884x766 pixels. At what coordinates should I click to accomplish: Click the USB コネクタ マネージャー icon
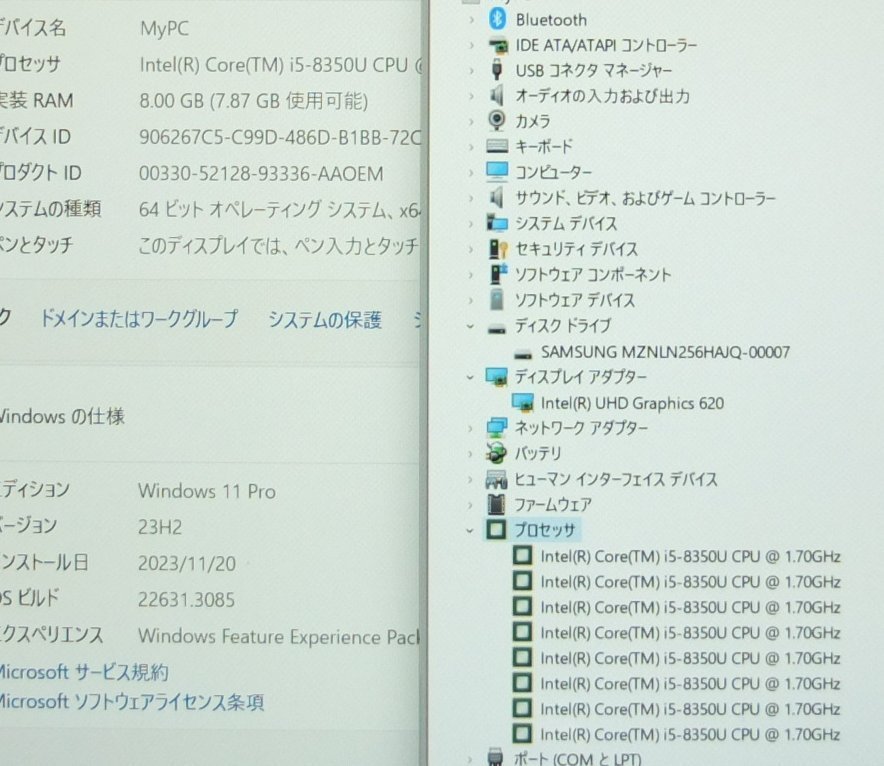pyautogui.click(x=497, y=70)
